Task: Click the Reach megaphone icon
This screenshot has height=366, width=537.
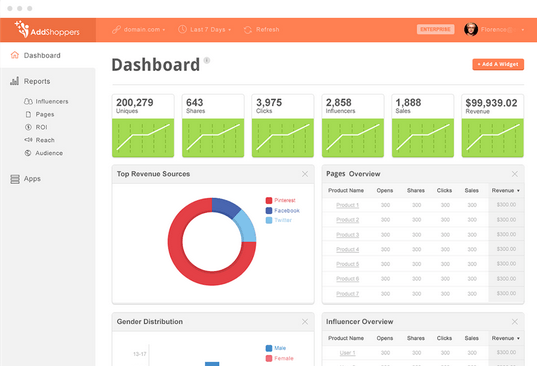Action: [28, 140]
